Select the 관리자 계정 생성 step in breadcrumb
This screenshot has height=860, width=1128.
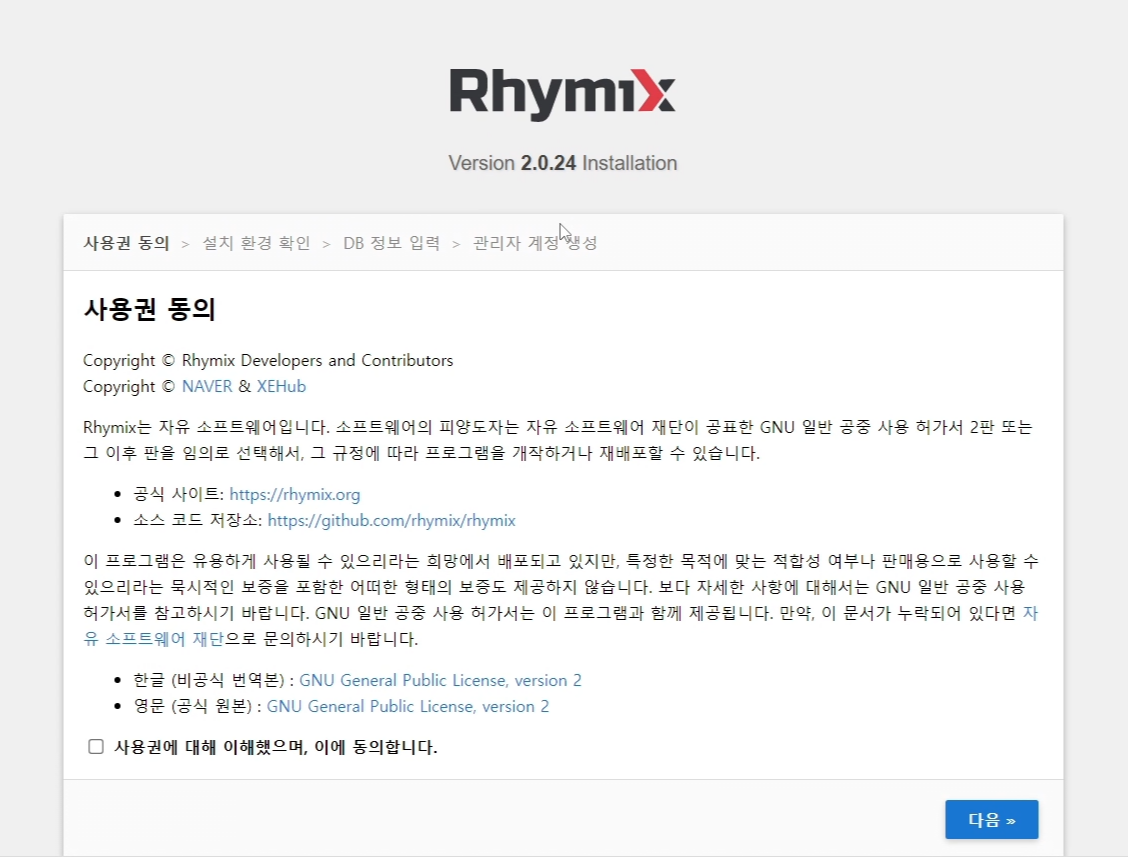[535, 243]
